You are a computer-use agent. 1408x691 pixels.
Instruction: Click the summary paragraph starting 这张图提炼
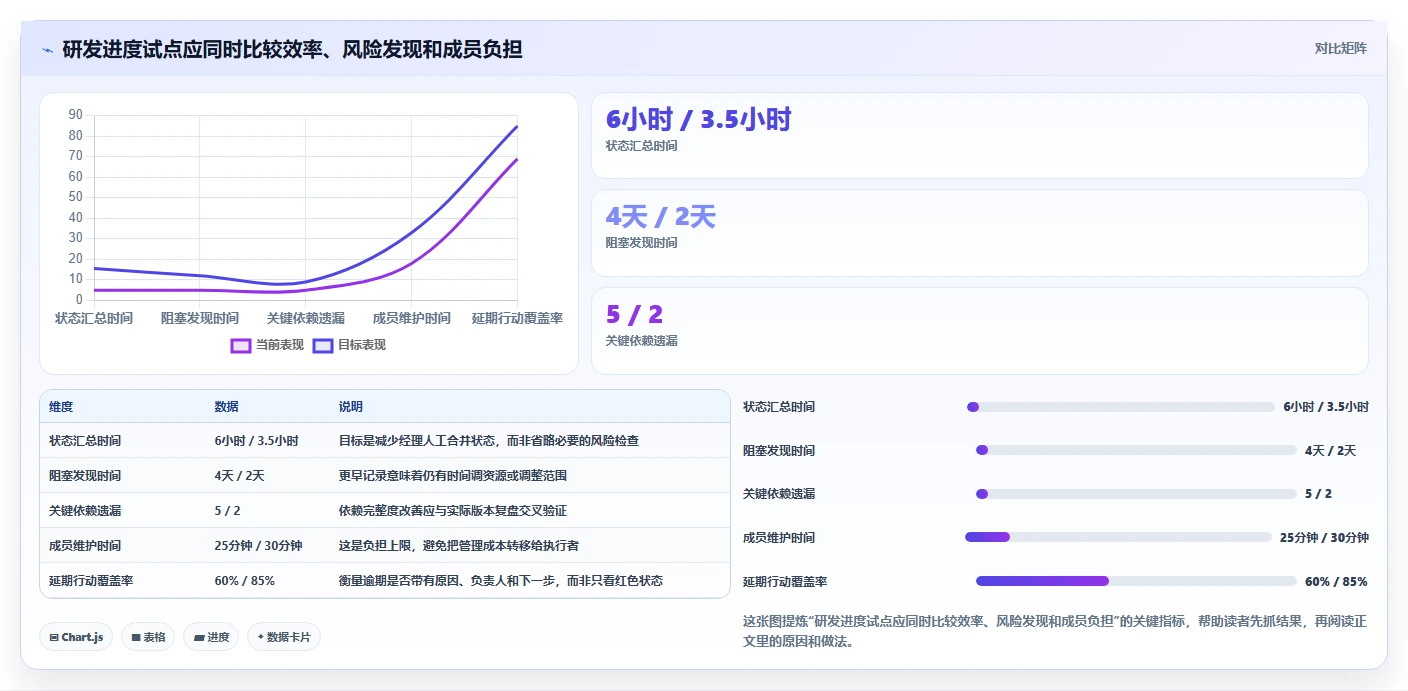1055,631
